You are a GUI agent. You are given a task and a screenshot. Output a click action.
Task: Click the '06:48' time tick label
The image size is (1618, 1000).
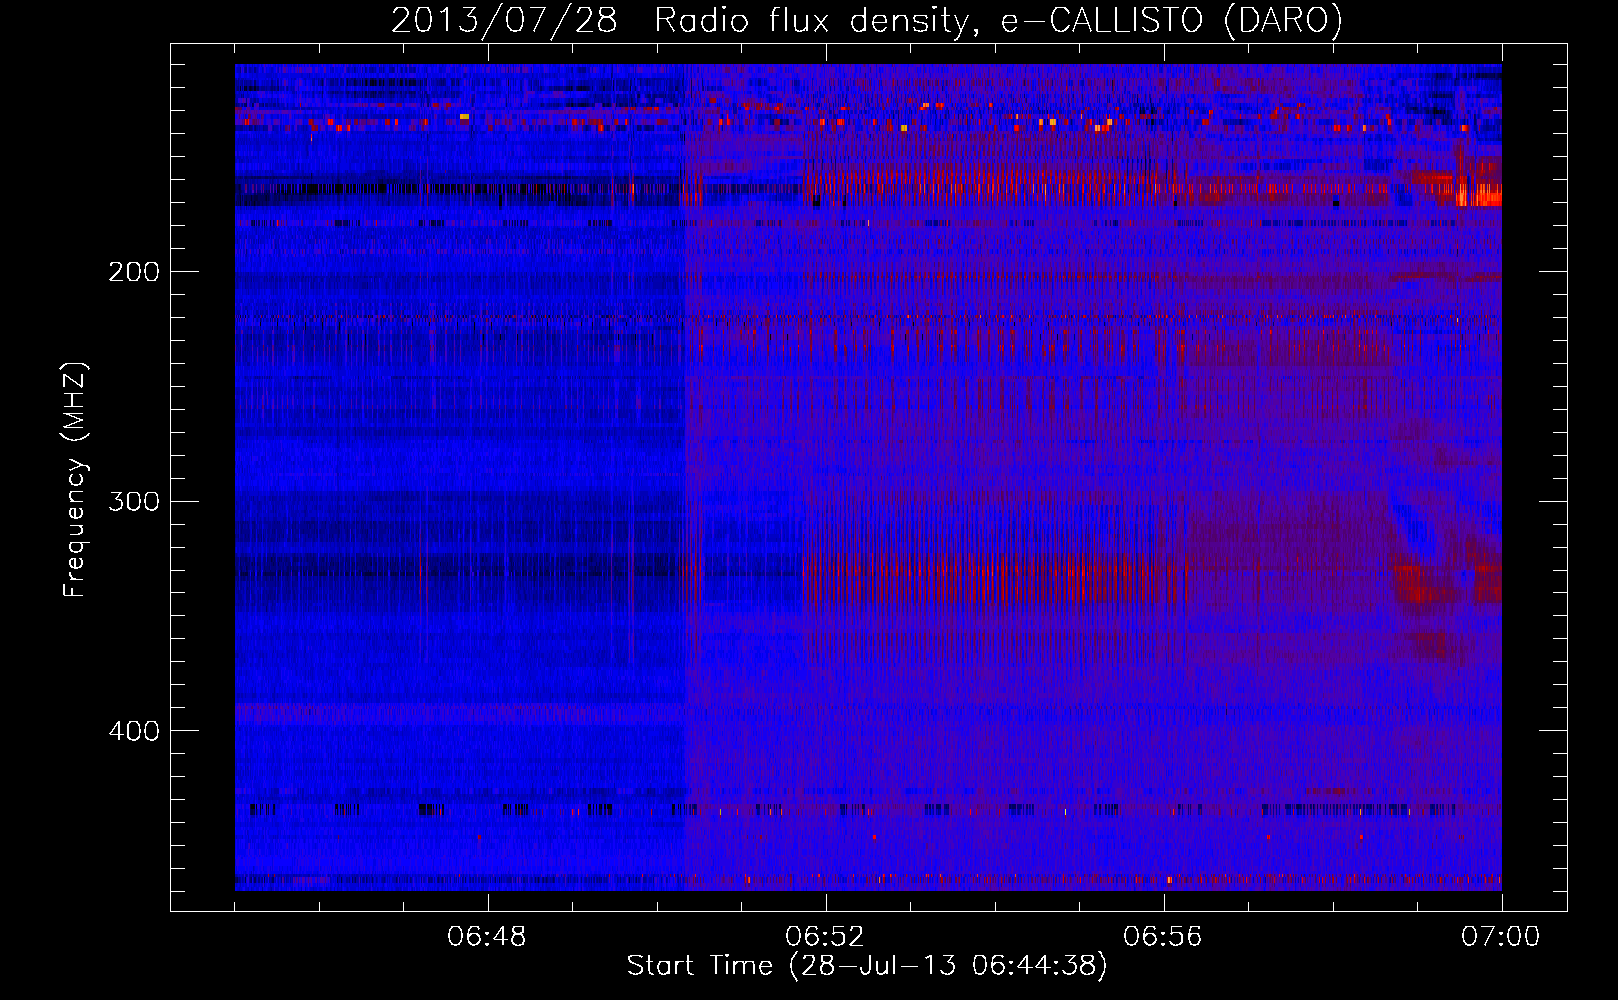(x=487, y=937)
